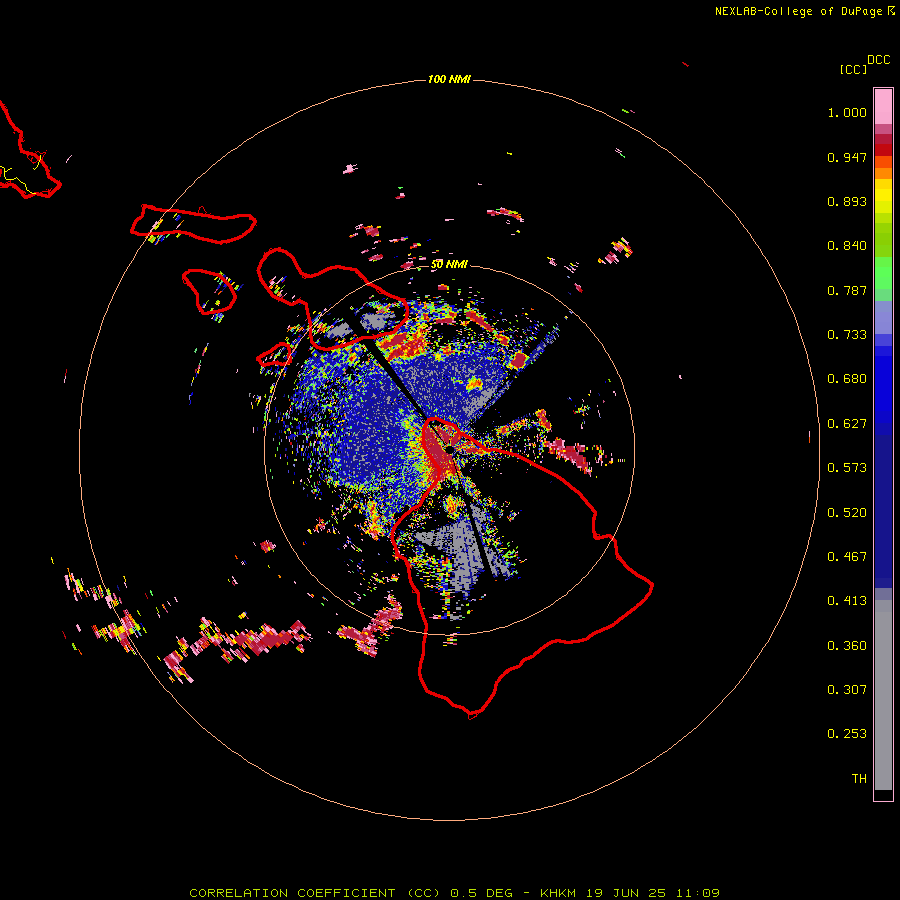This screenshot has height=900, width=900.
Task: Click the bright green swatch on color bar
Action: click(x=883, y=273)
